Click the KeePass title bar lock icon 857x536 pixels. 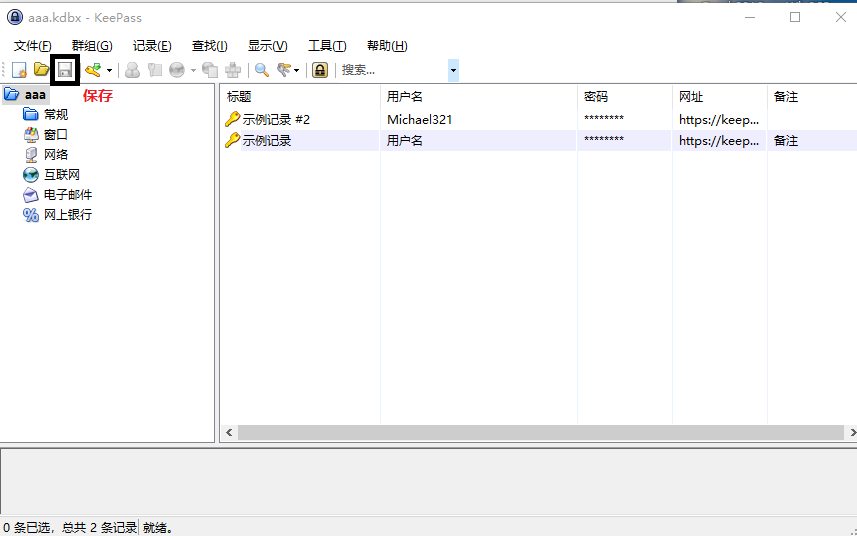click(15, 17)
